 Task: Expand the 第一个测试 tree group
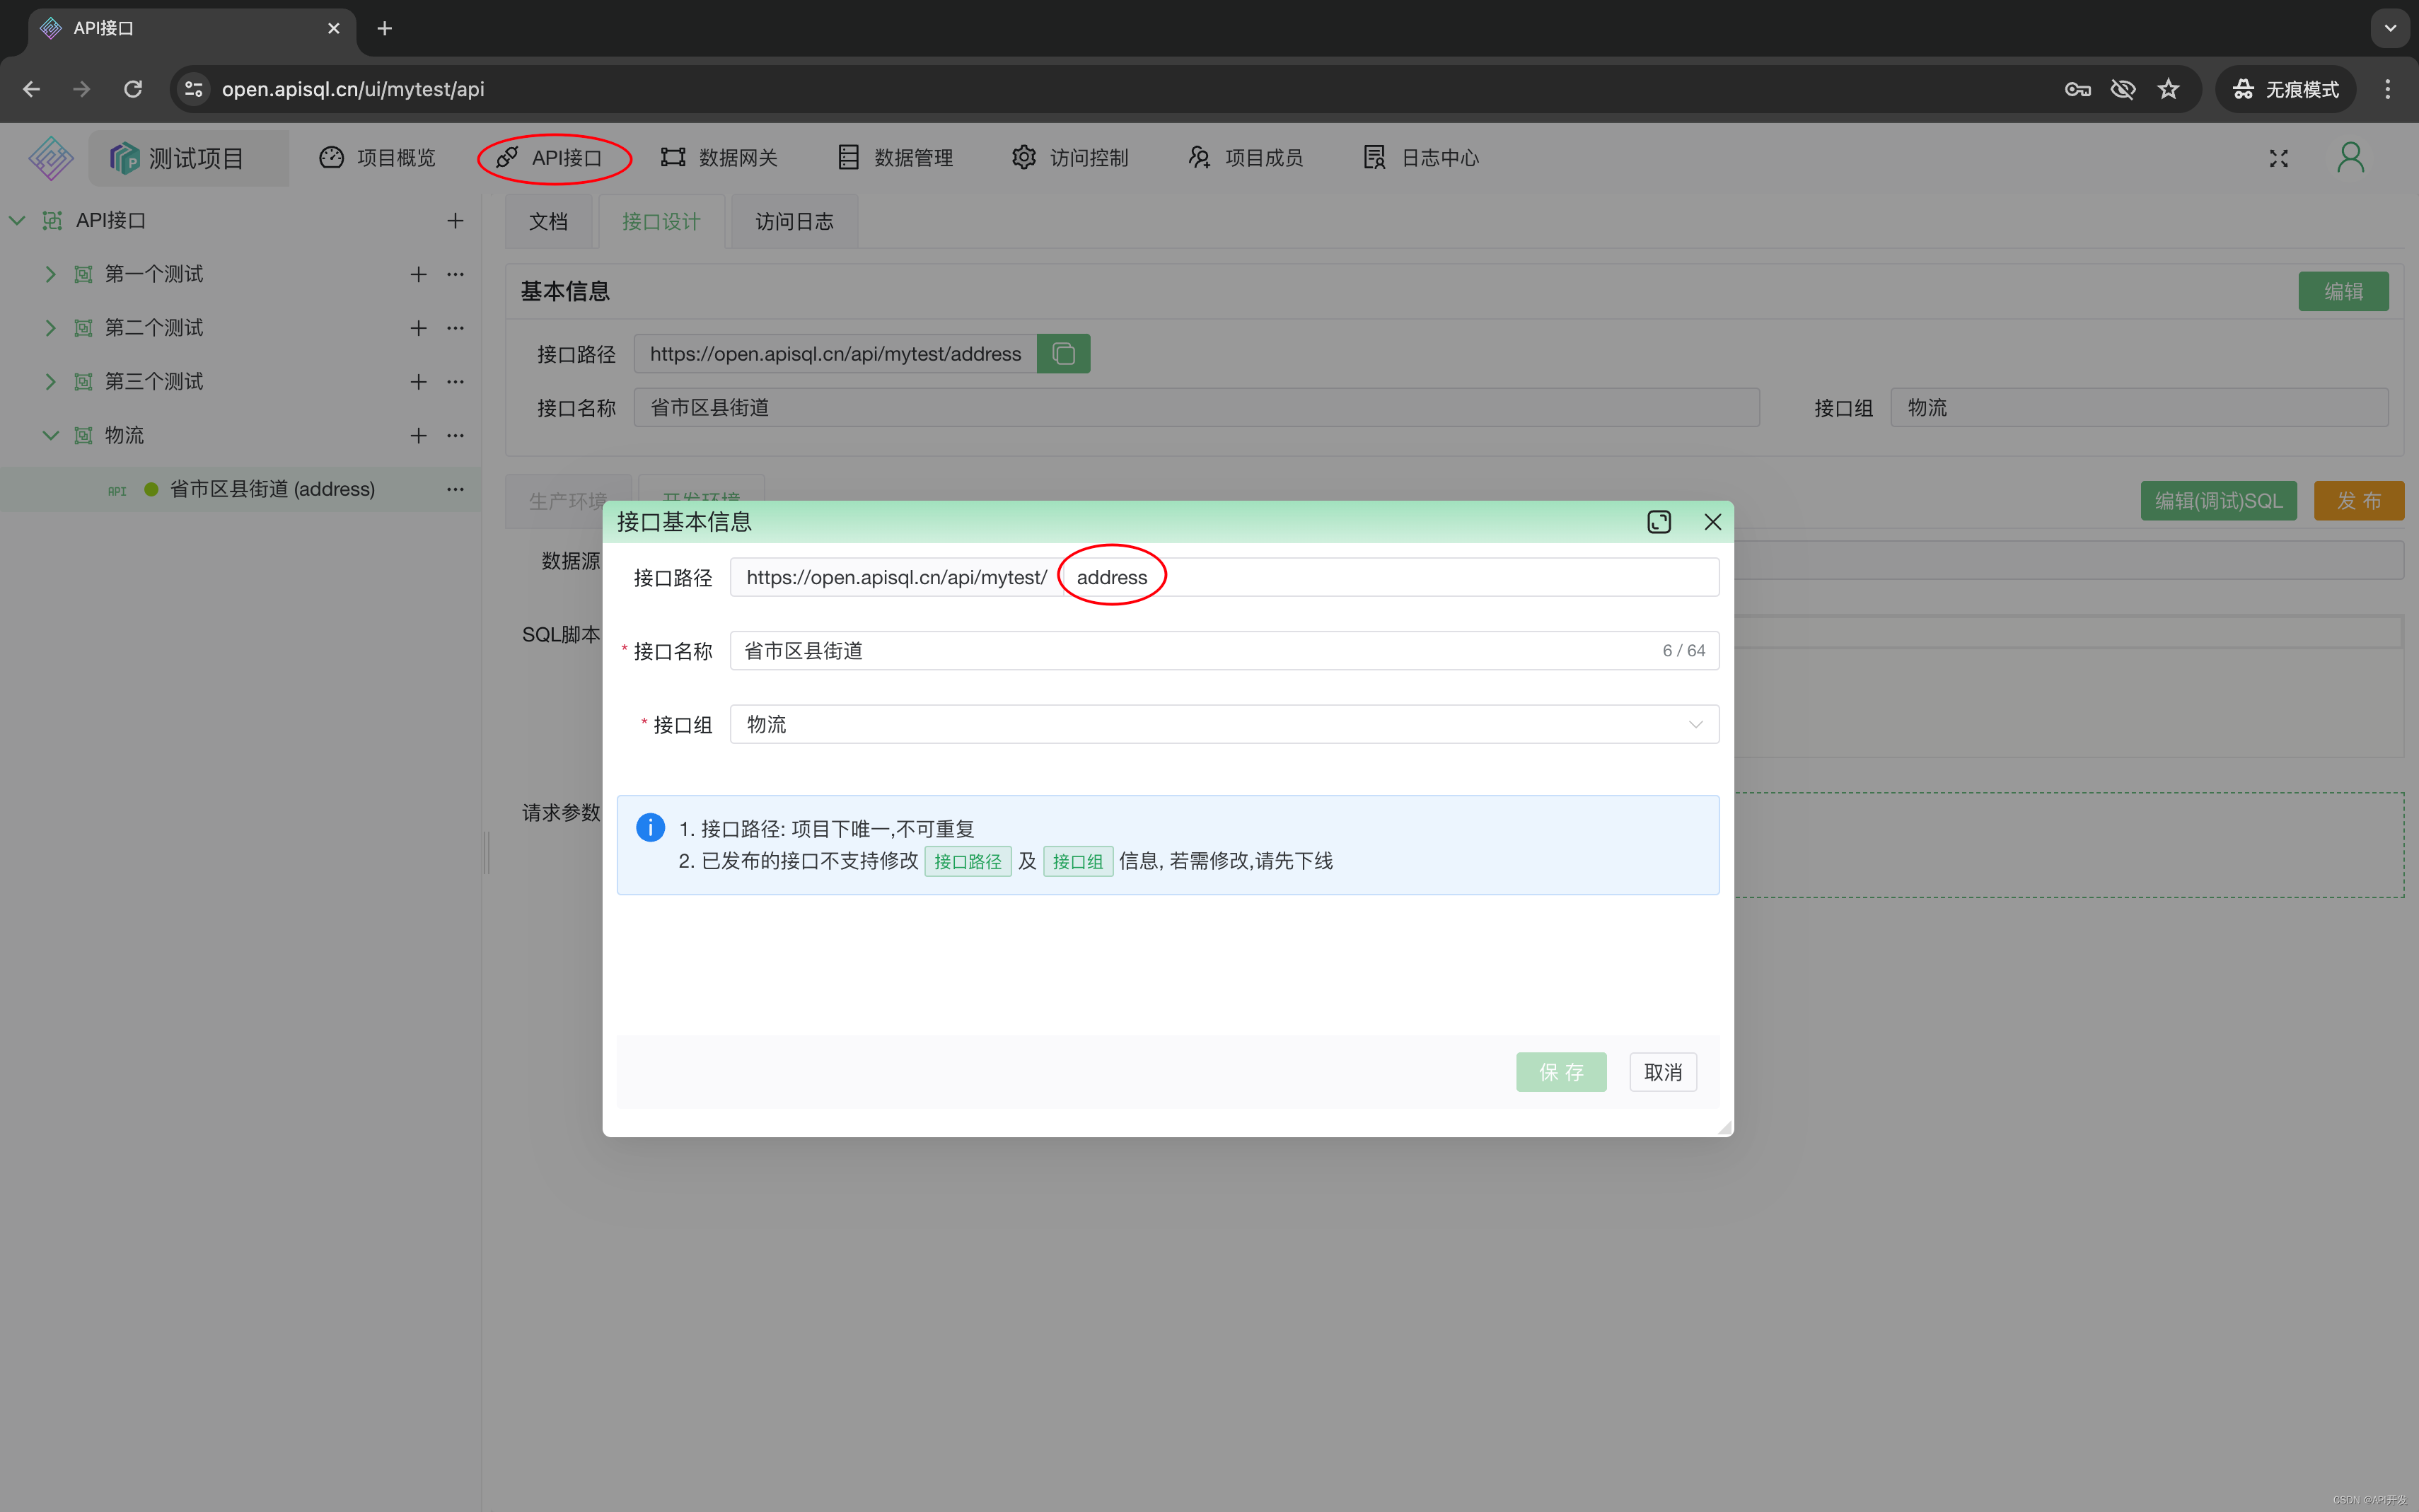click(50, 274)
